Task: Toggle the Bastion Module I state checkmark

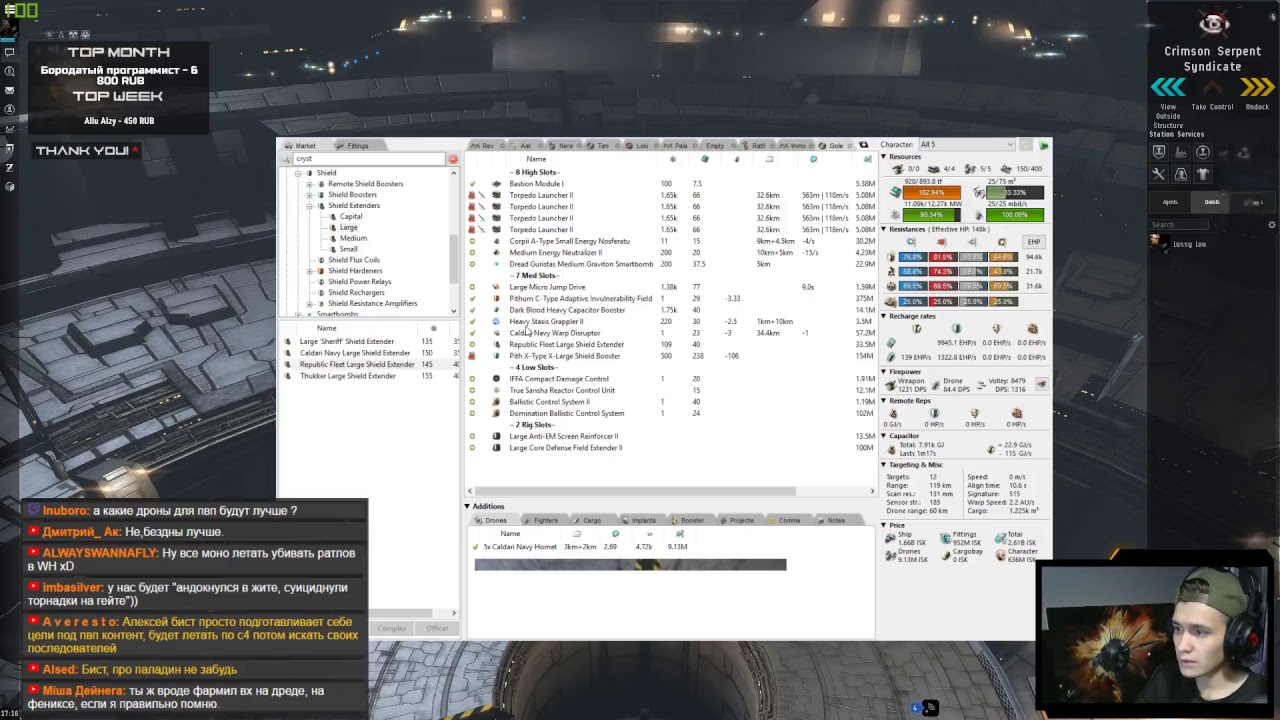Action: coord(473,184)
